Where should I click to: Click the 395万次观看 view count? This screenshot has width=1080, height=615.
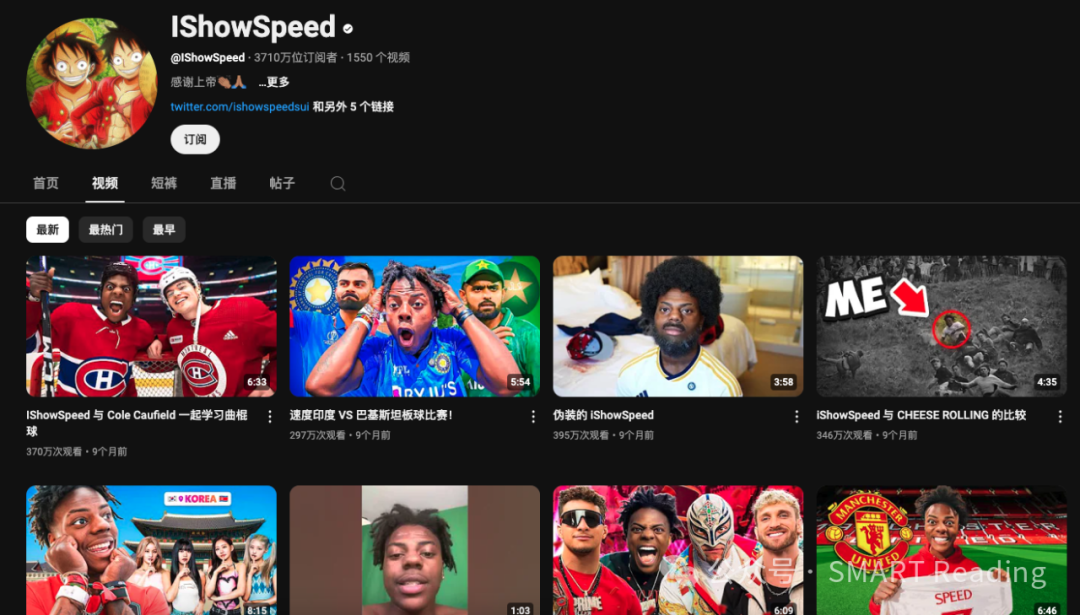pyautogui.click(x=581, y=435)
